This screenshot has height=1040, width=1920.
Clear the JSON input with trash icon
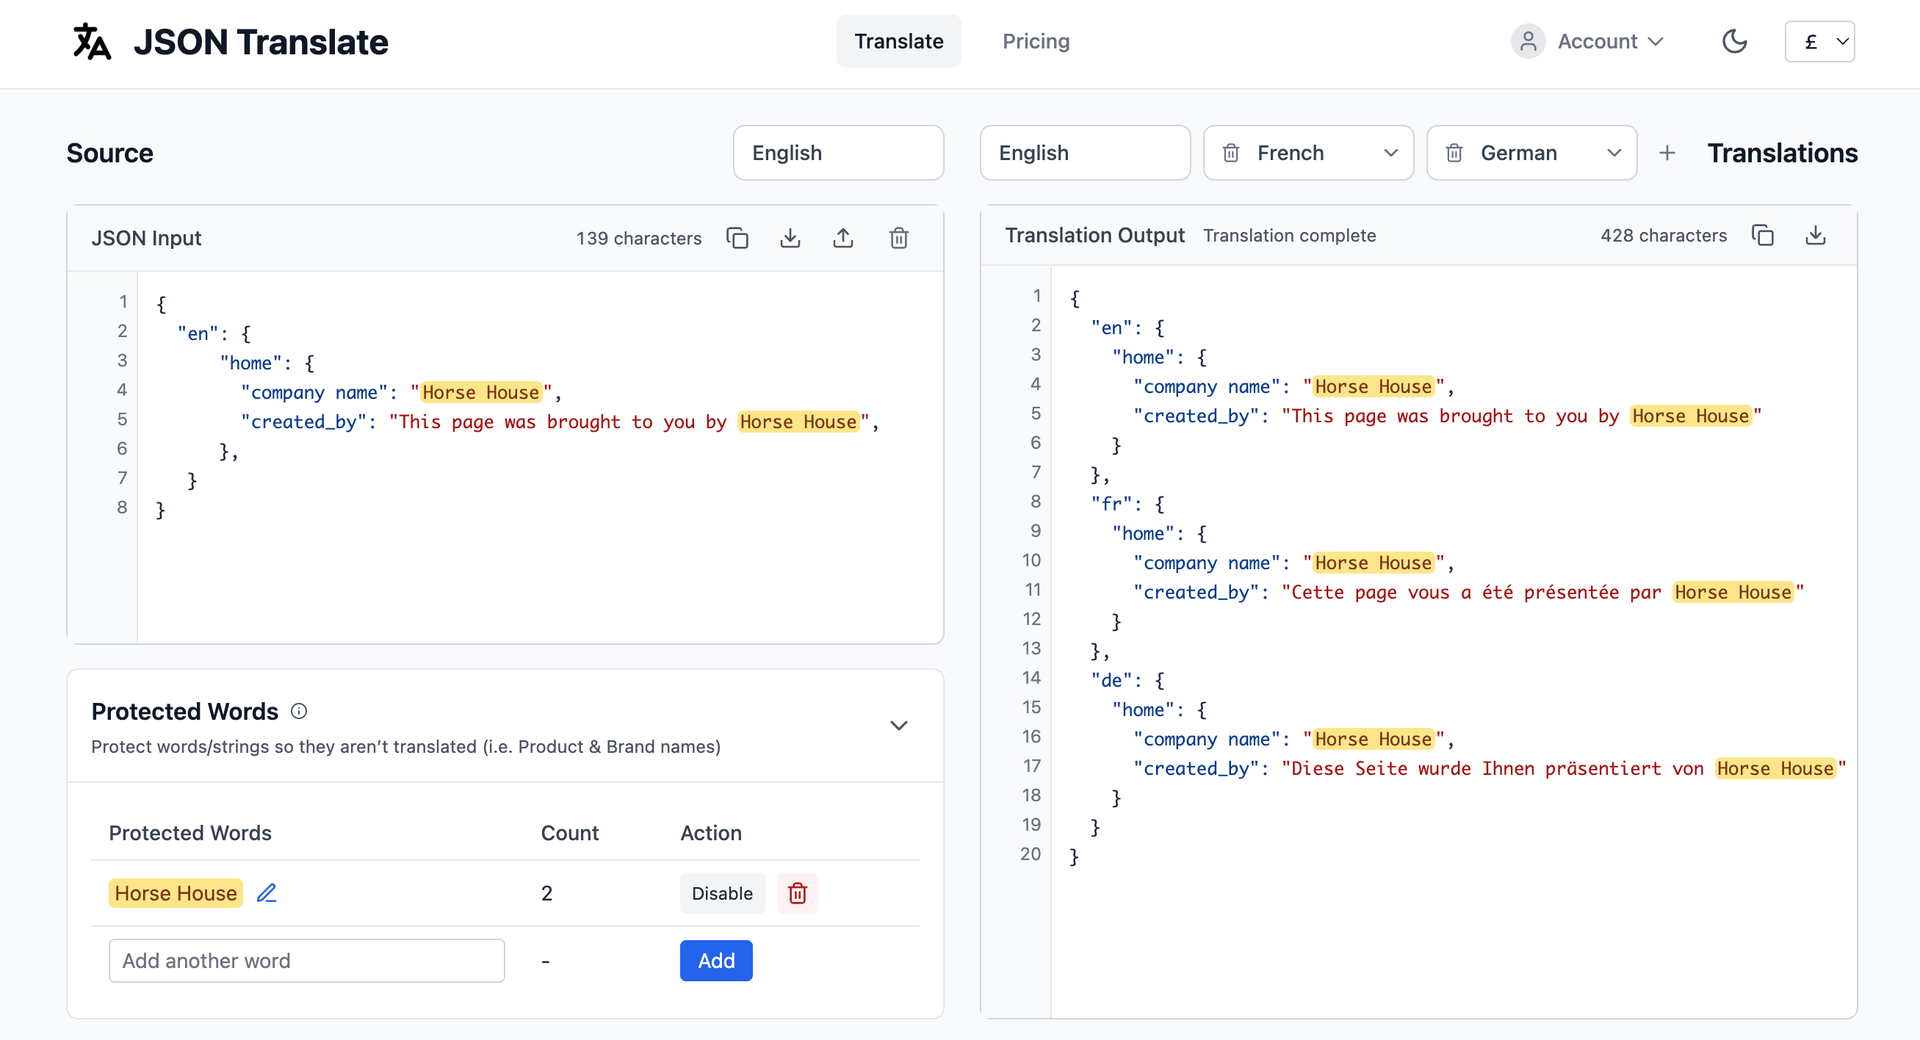click(x=898, y=238)
